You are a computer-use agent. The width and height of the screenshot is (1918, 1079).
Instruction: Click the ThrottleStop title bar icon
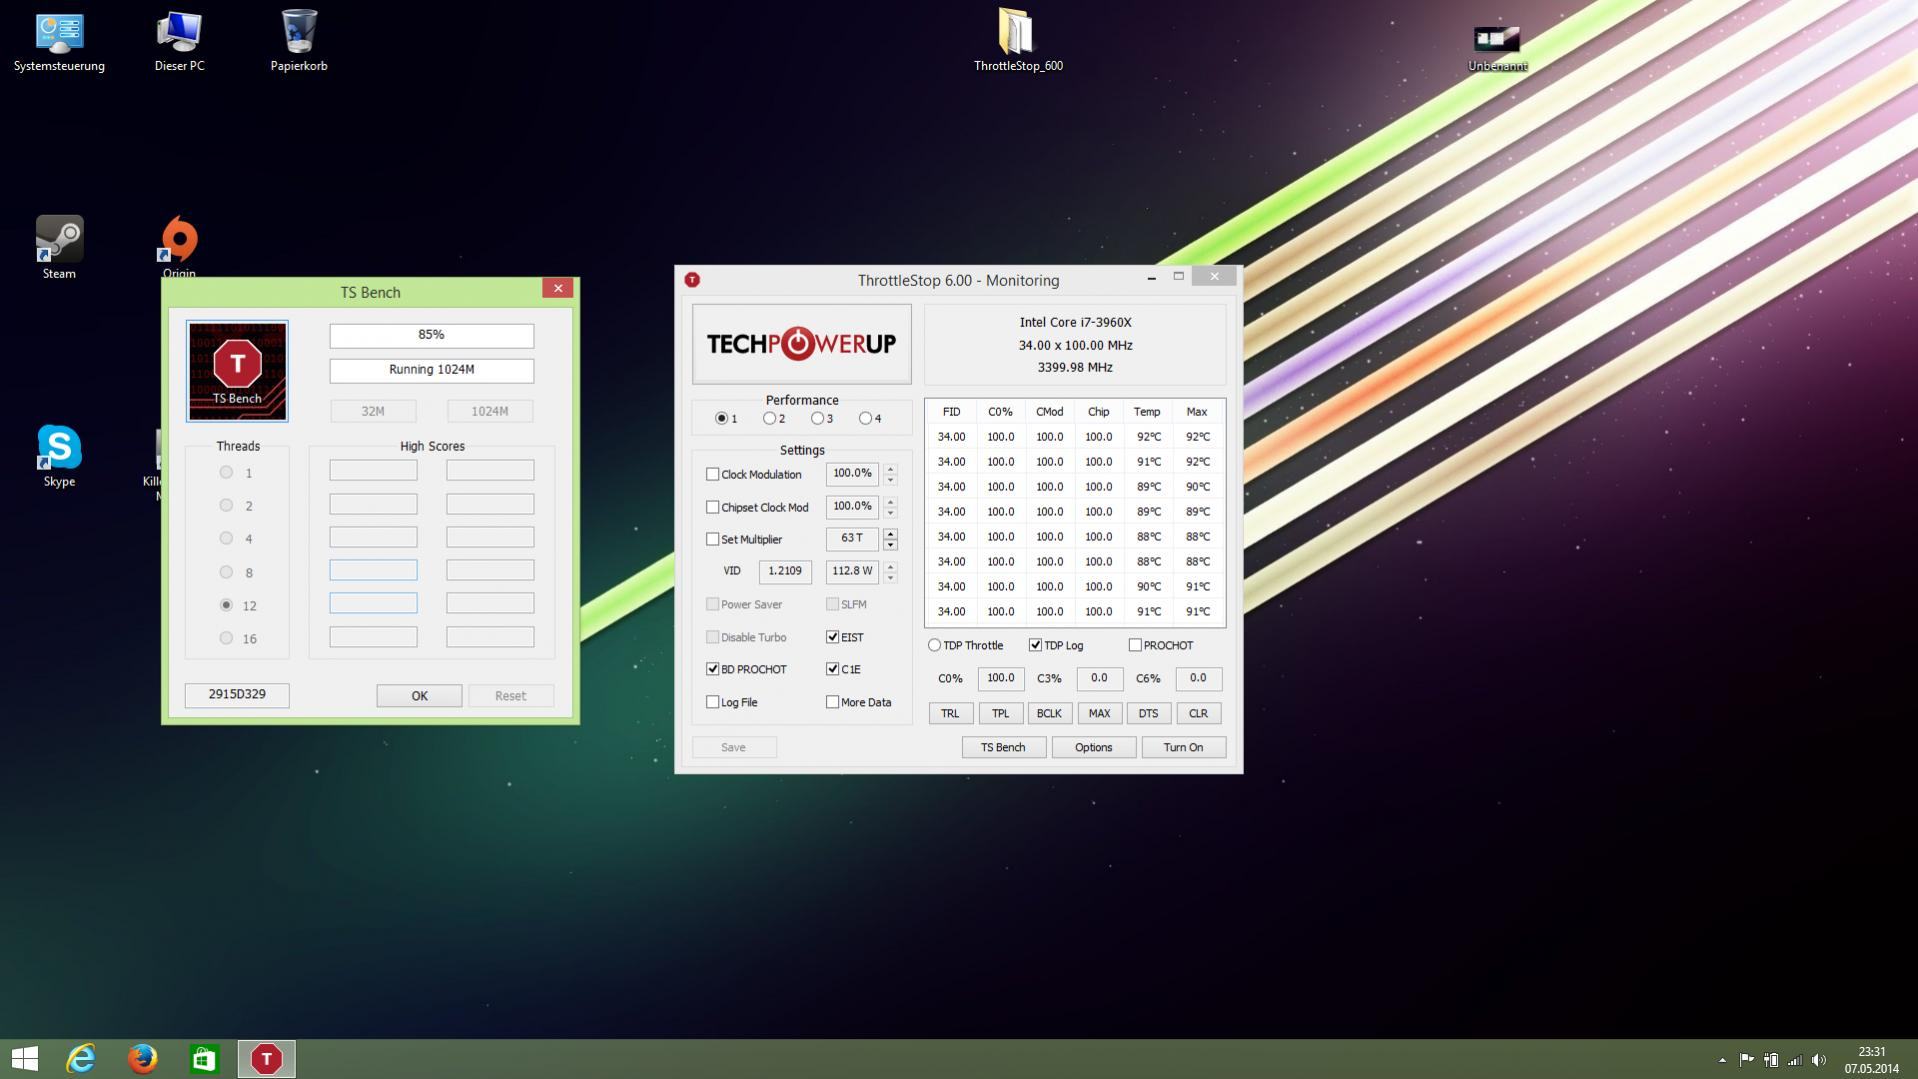pos(692,280)
